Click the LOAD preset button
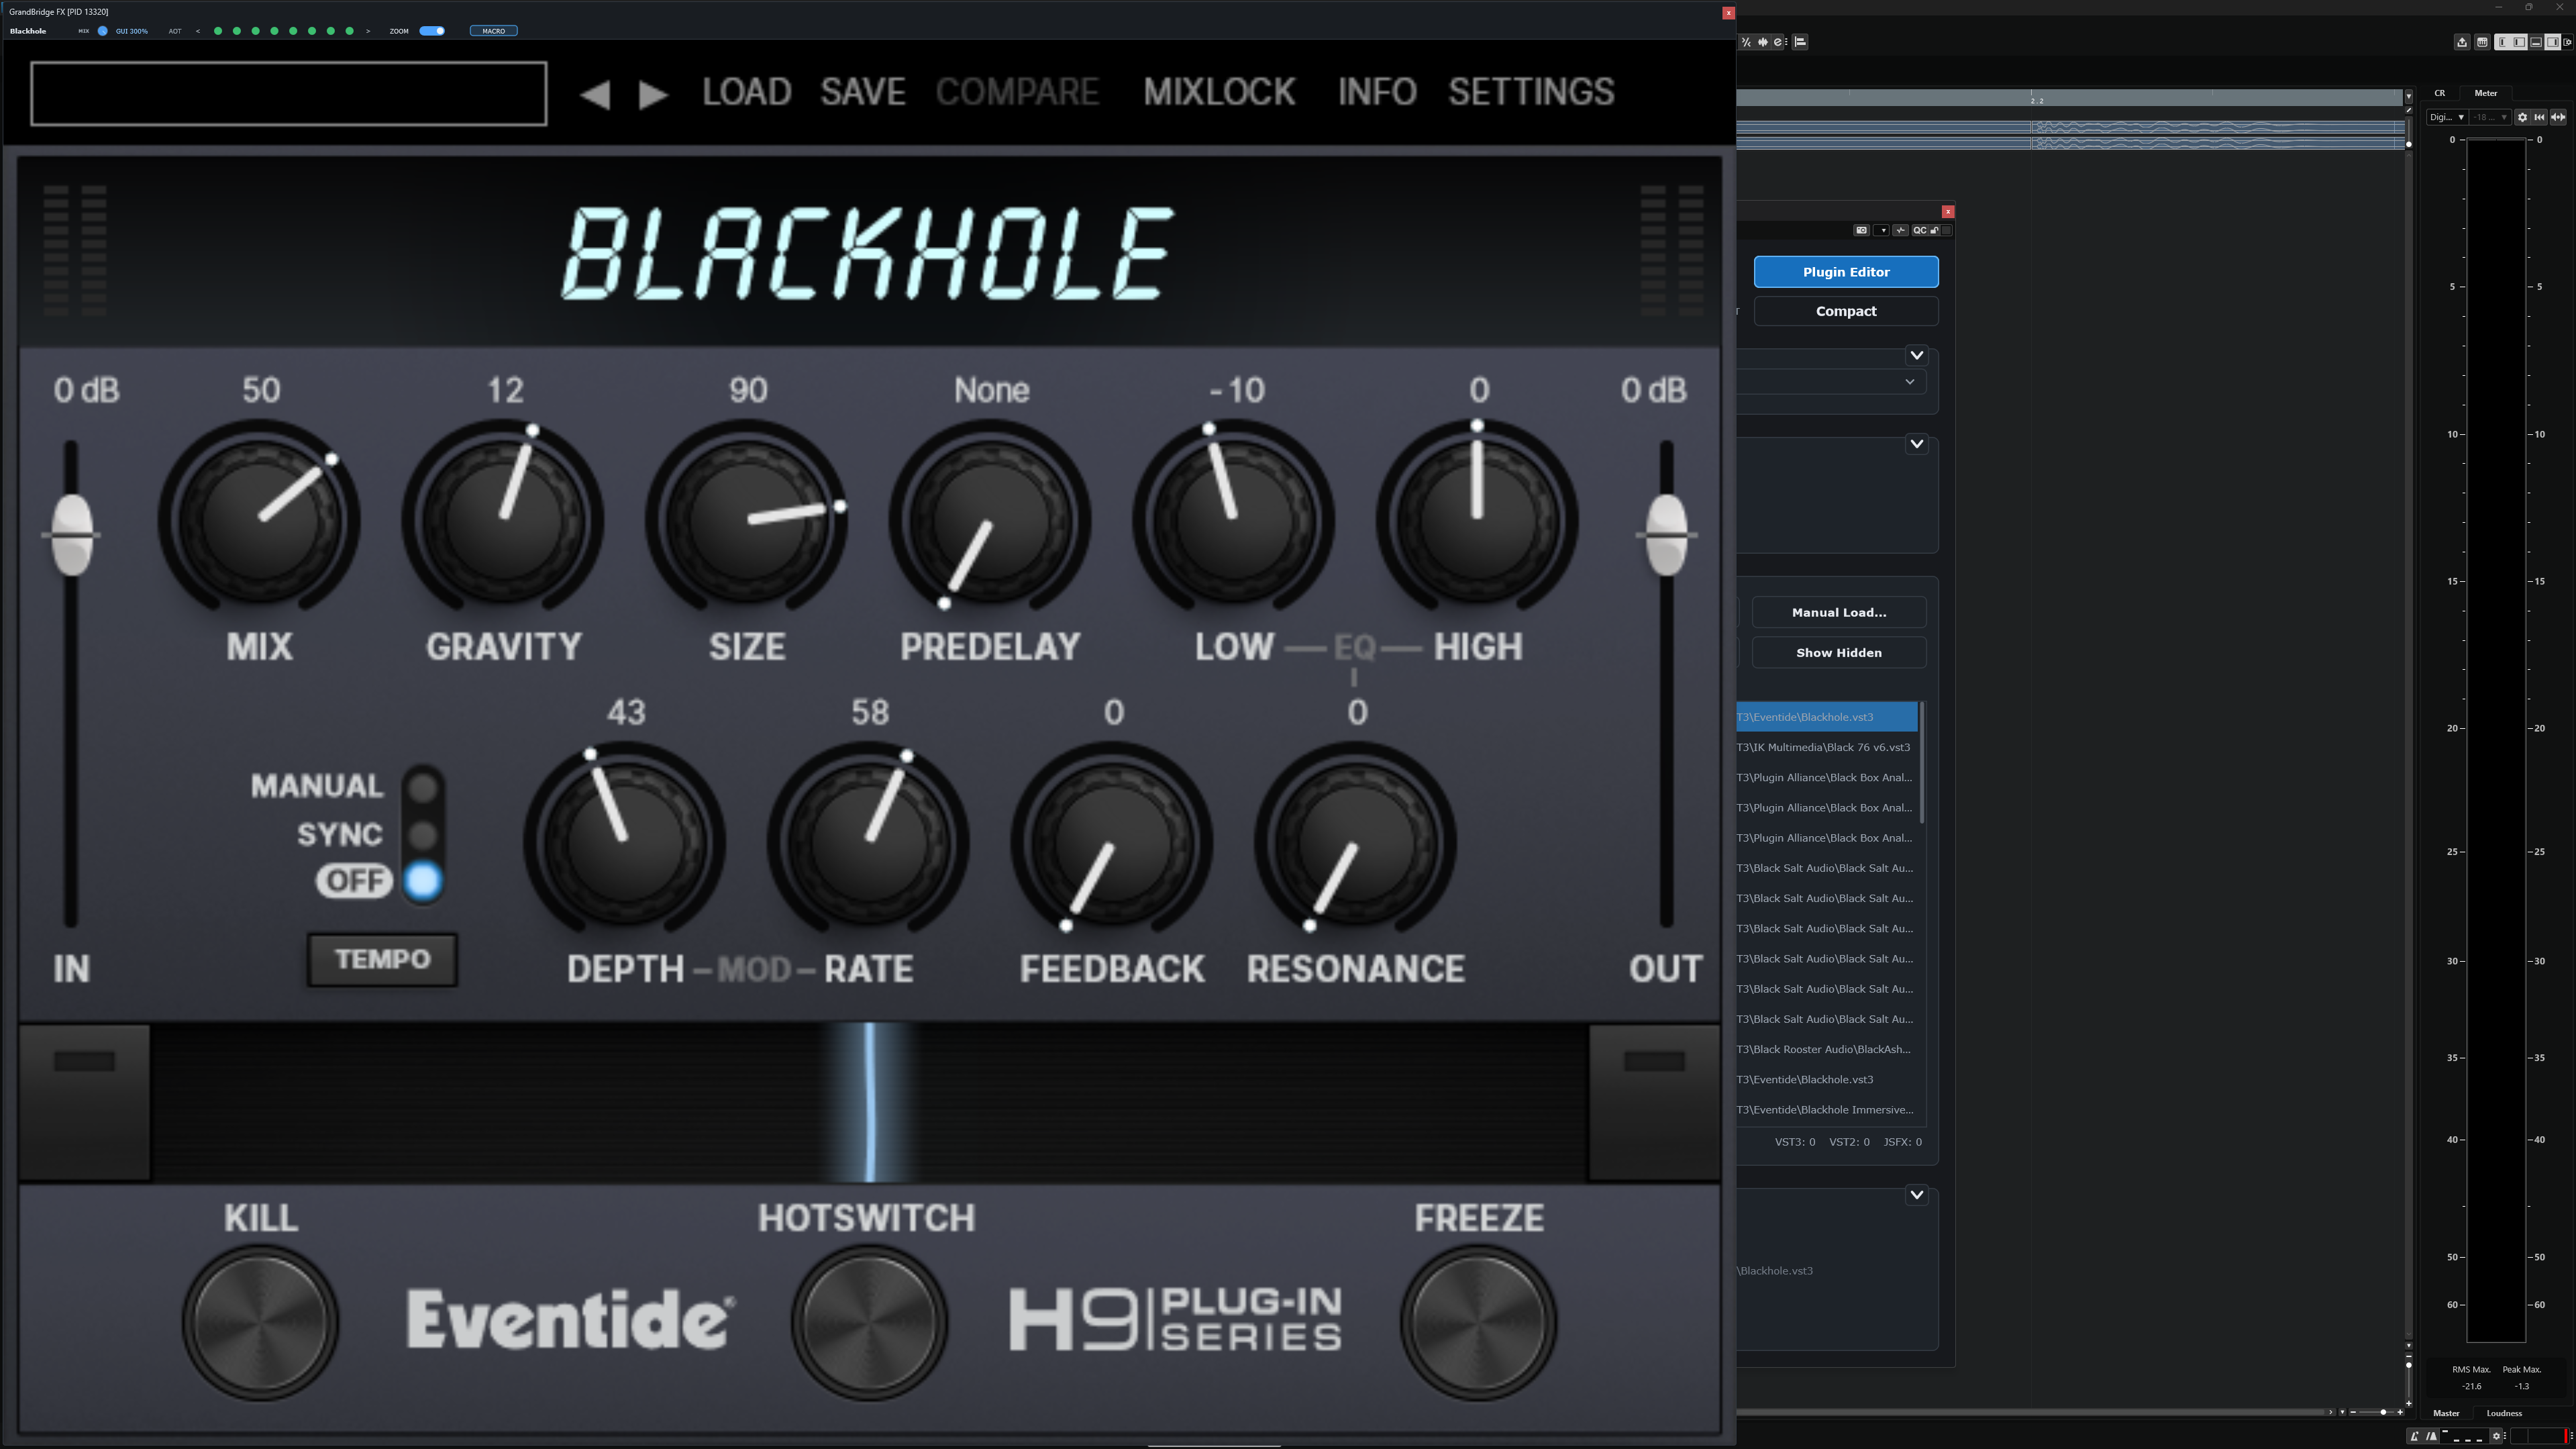The height and width of the screenshot is (1449, 2576). pos(746,92)
